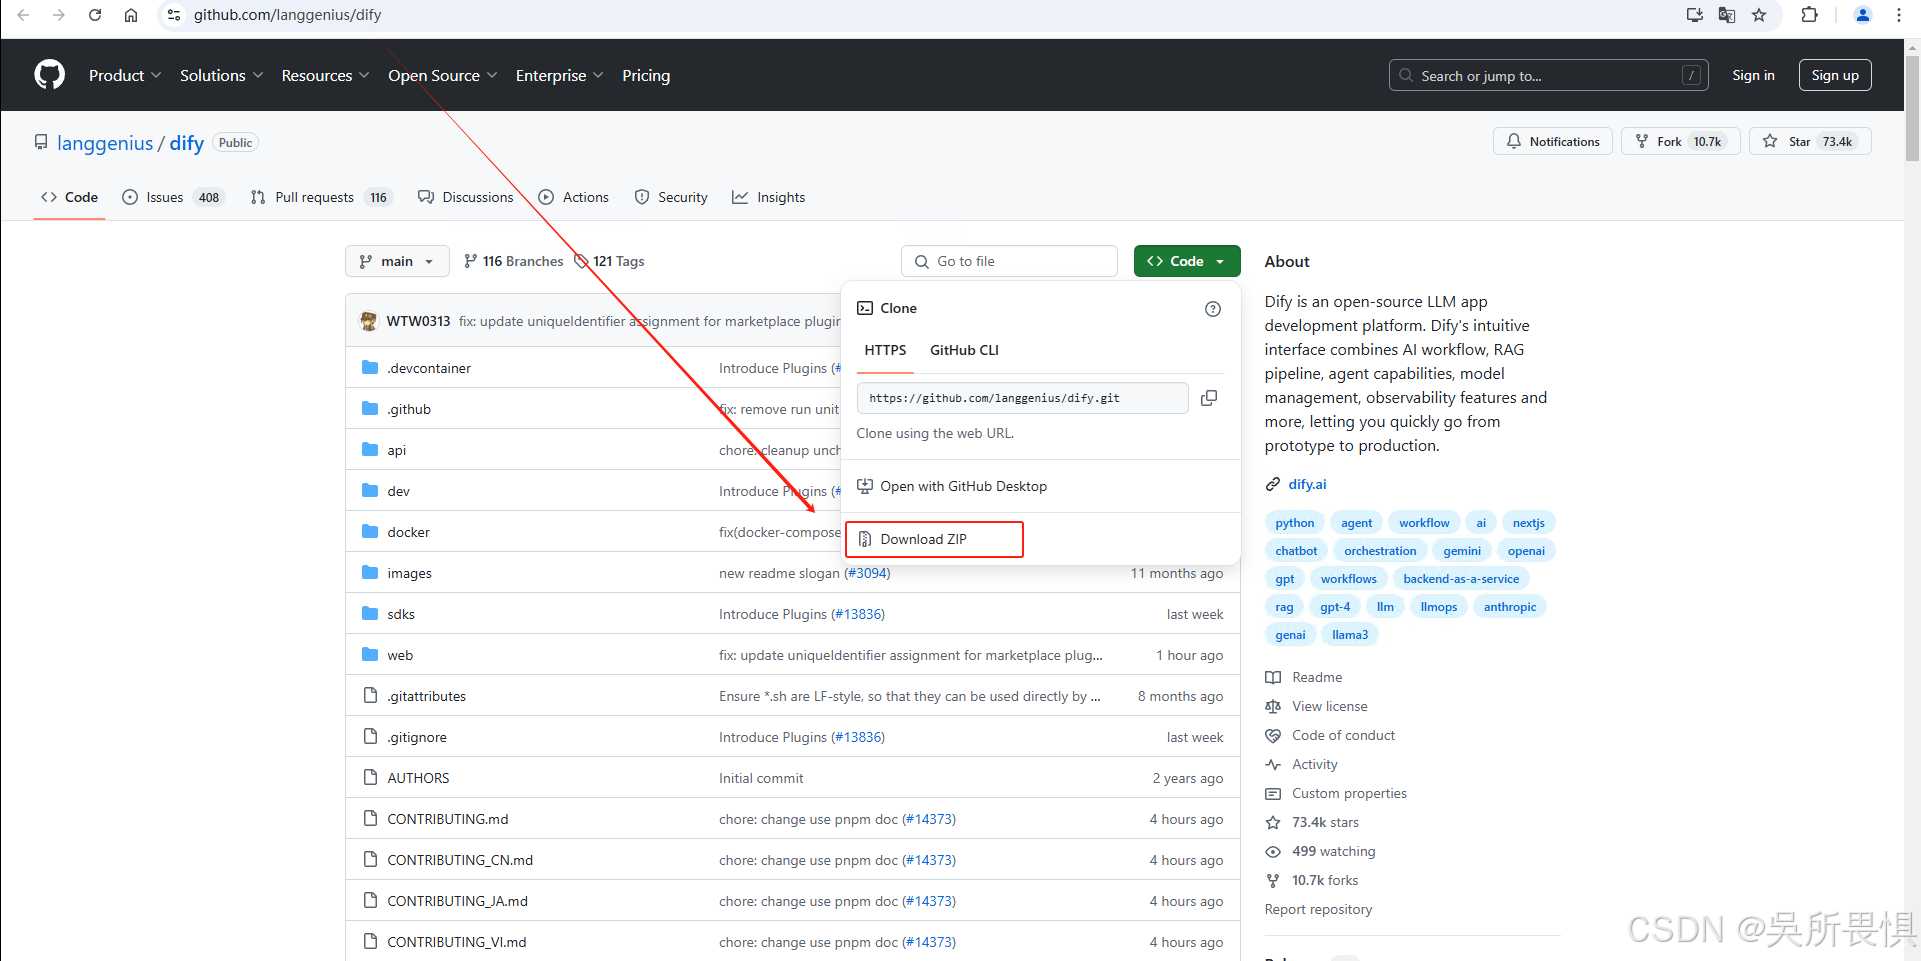View the 116 Branches link
The width and height of the screenshot is (1921, 961).
click(513, 261)
